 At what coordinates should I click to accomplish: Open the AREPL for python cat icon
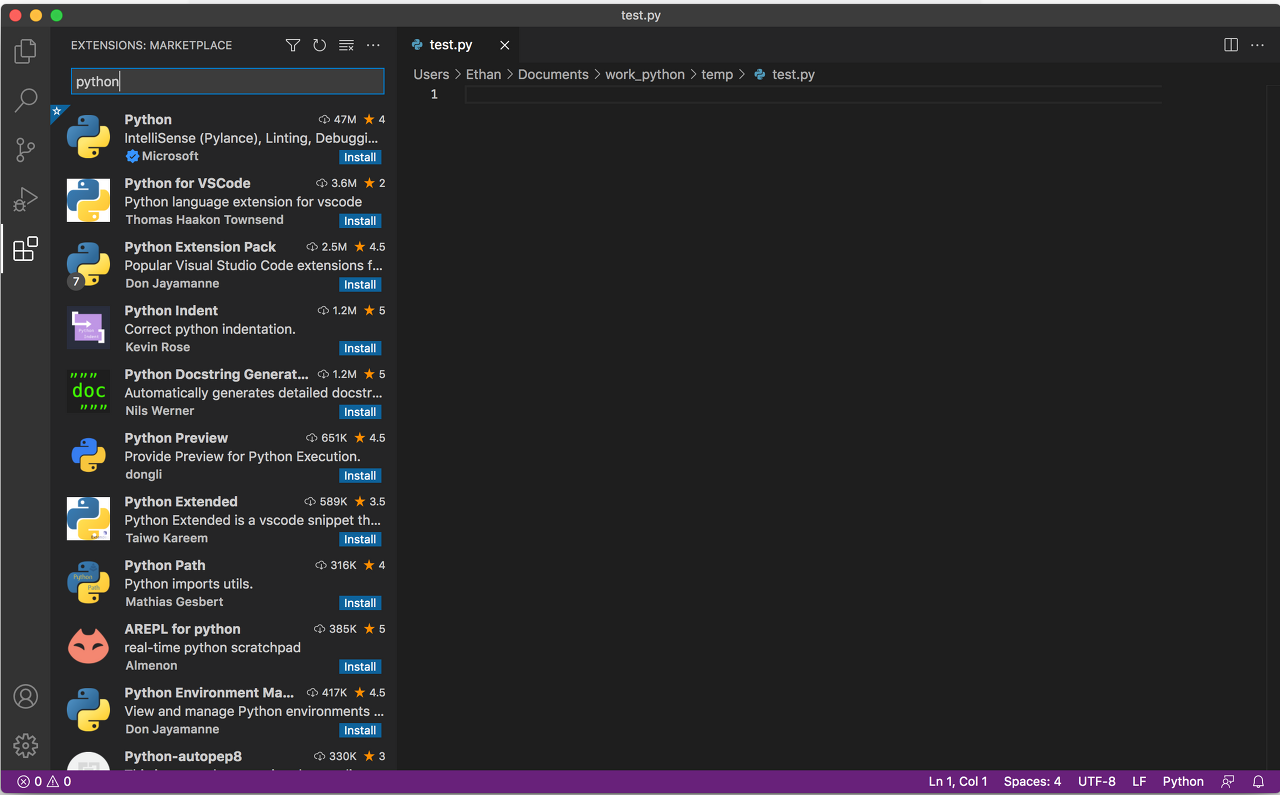click(x=88, y=647)
